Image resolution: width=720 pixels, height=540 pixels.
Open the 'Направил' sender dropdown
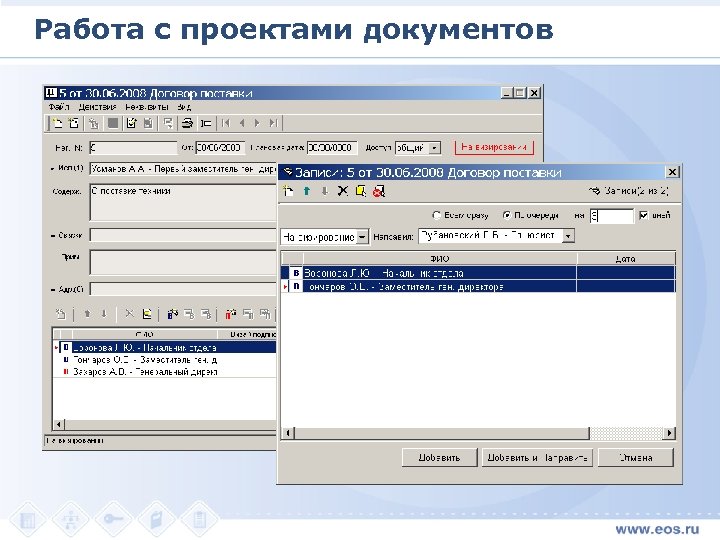[568, 236]
